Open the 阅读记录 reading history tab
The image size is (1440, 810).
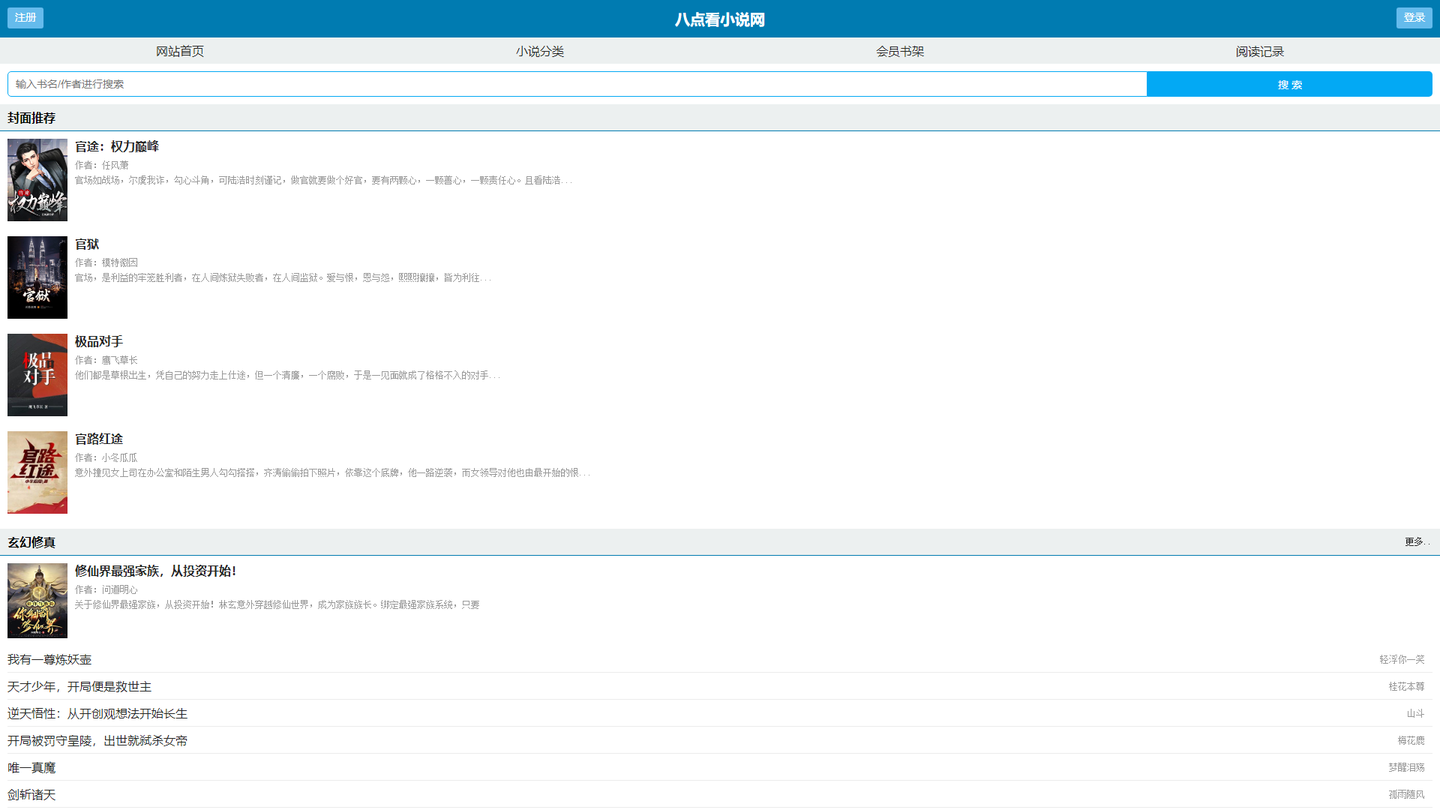(x=1260, y=51)
